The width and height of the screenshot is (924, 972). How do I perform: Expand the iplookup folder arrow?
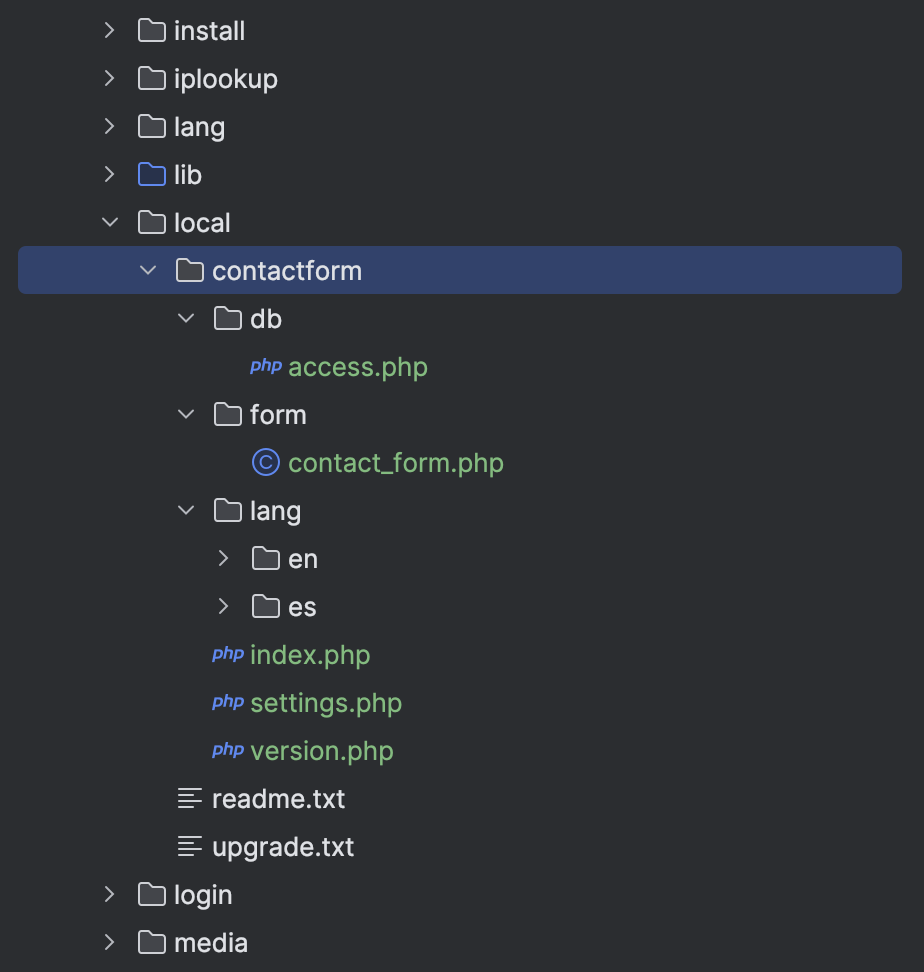[110, 78]
